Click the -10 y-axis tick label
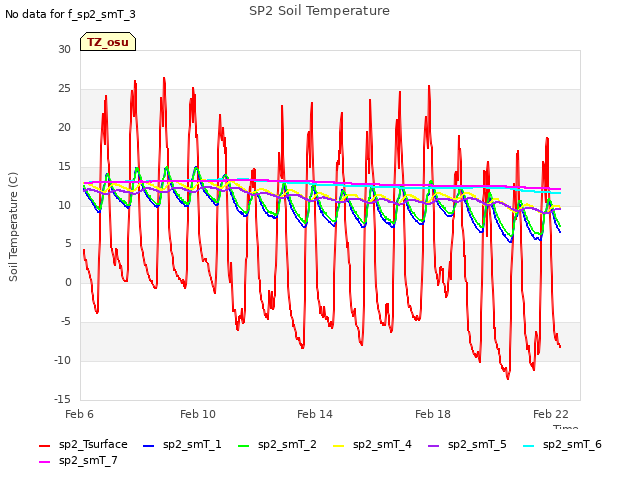The width and height of the screenshot is (640, 480). (x=62, y=360)
